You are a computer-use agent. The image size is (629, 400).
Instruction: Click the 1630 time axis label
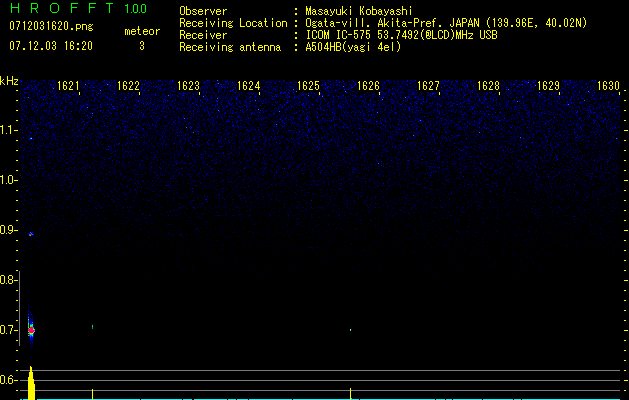click(609, 86)
